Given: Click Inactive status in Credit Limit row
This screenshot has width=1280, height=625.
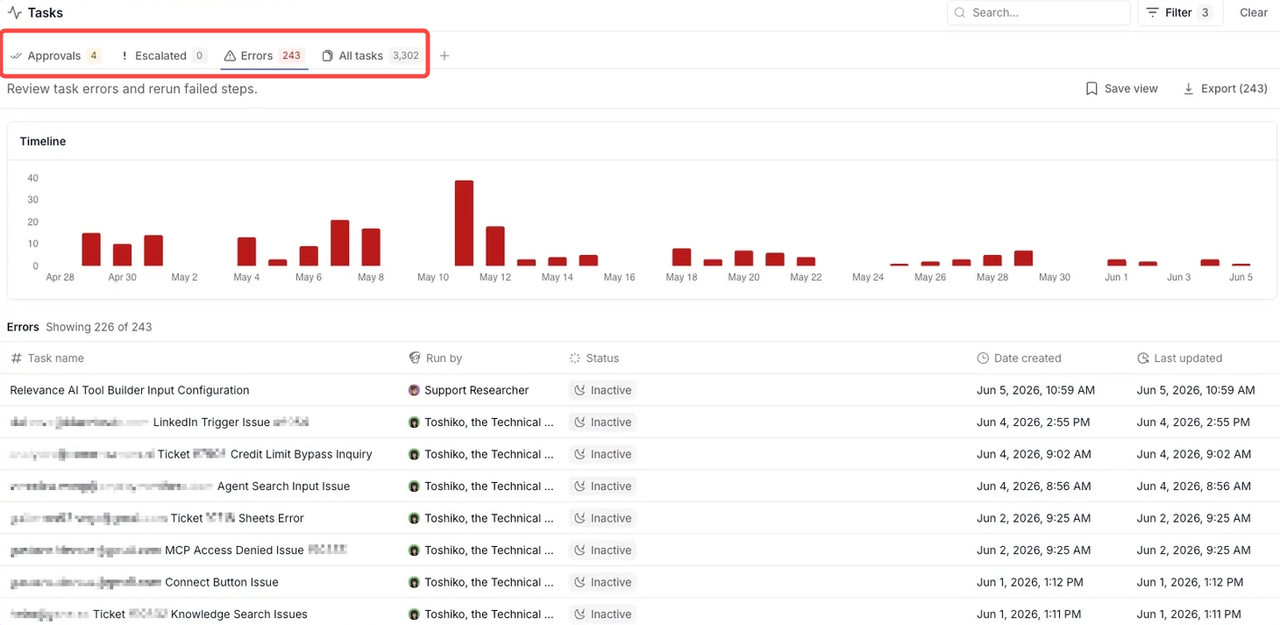Looking at the screenshot, I should 602,454.
